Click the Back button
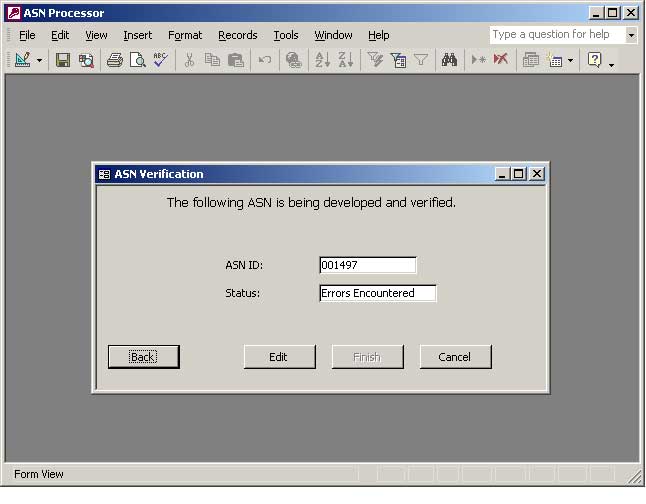This screenshot has height=504, width=646. point(144,357)
